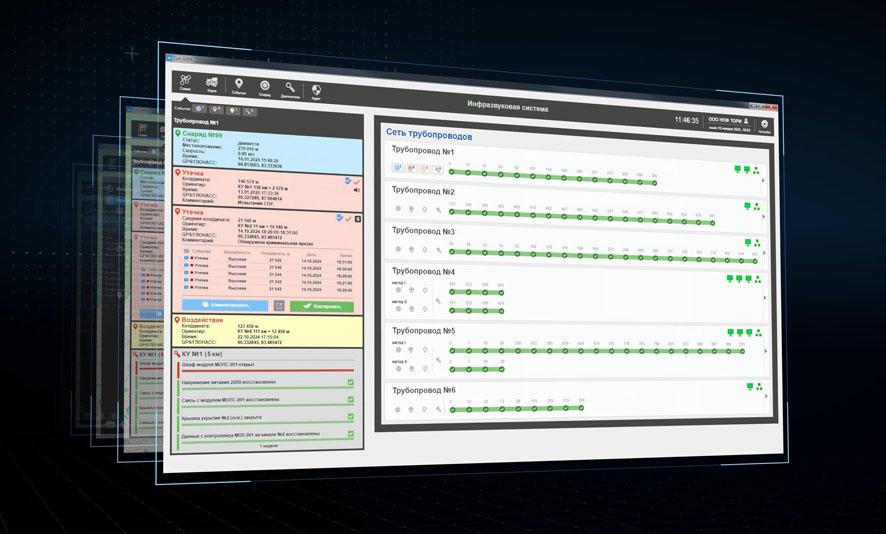The width and height of the screenshot is (886, 534).
Task: Open the Схема view in the toolbar
Action: point(186,82)
